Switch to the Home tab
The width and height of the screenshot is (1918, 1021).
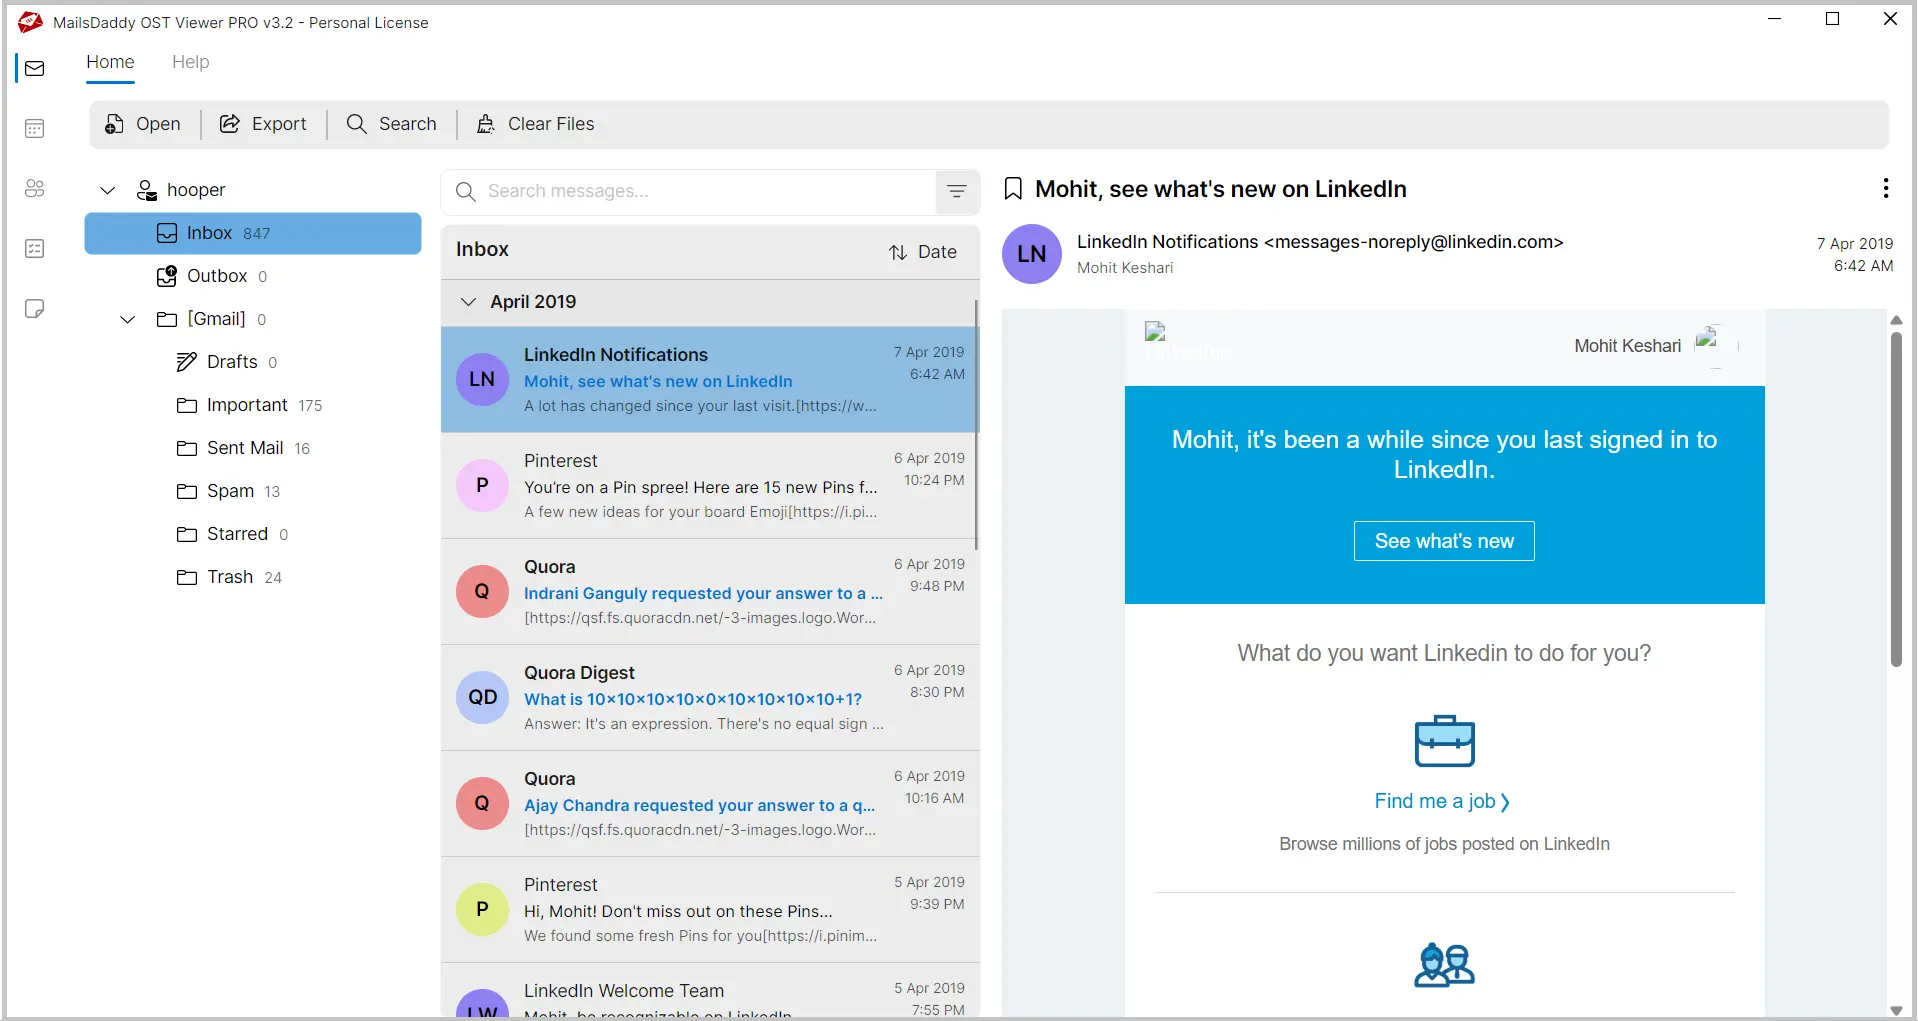point(110,62)
